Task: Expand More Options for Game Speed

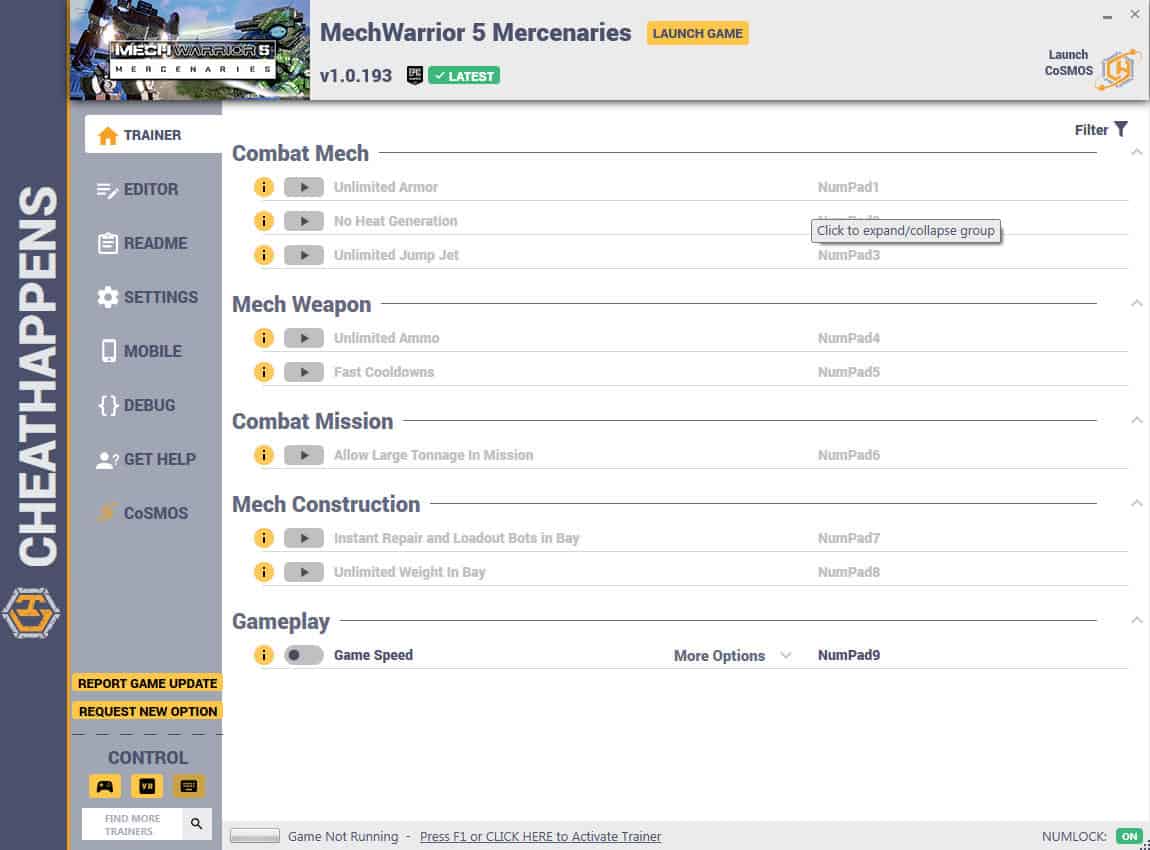Action: point(732,656)
